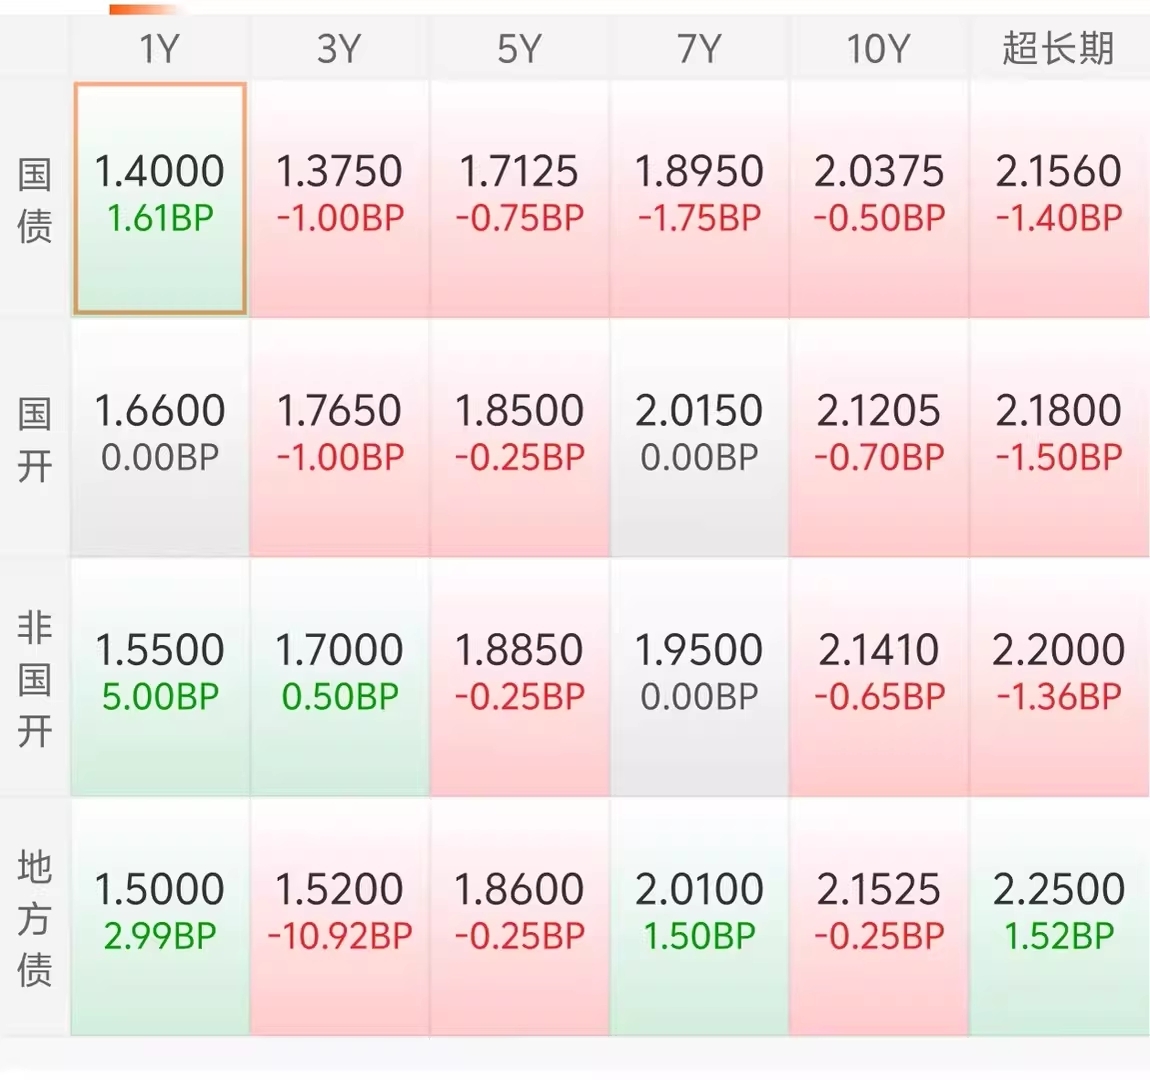
Task: Open 国债 1Y cell showing 1.4000
Action: click(159, 199)
